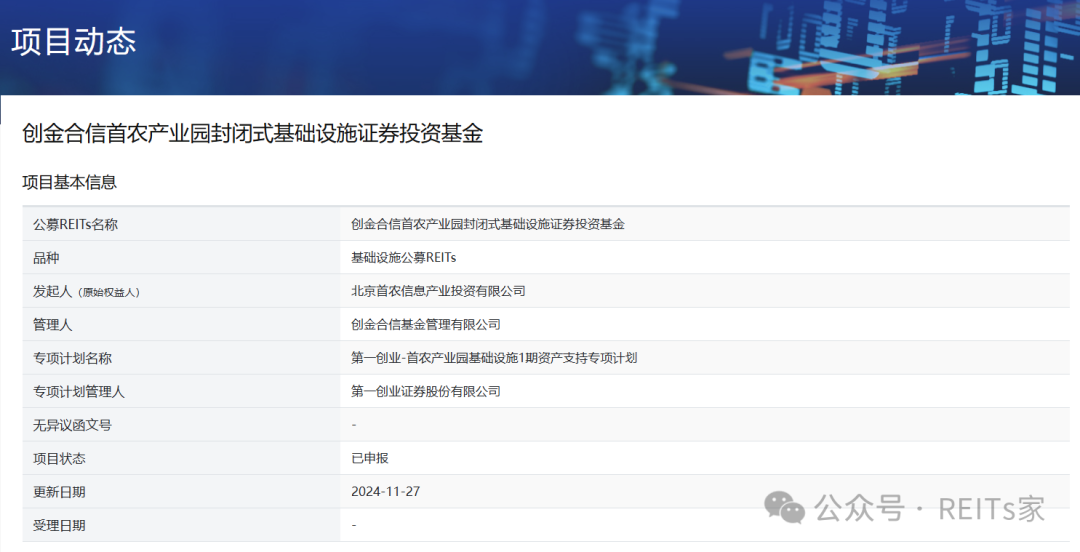Select the 品种 row label

46,258
